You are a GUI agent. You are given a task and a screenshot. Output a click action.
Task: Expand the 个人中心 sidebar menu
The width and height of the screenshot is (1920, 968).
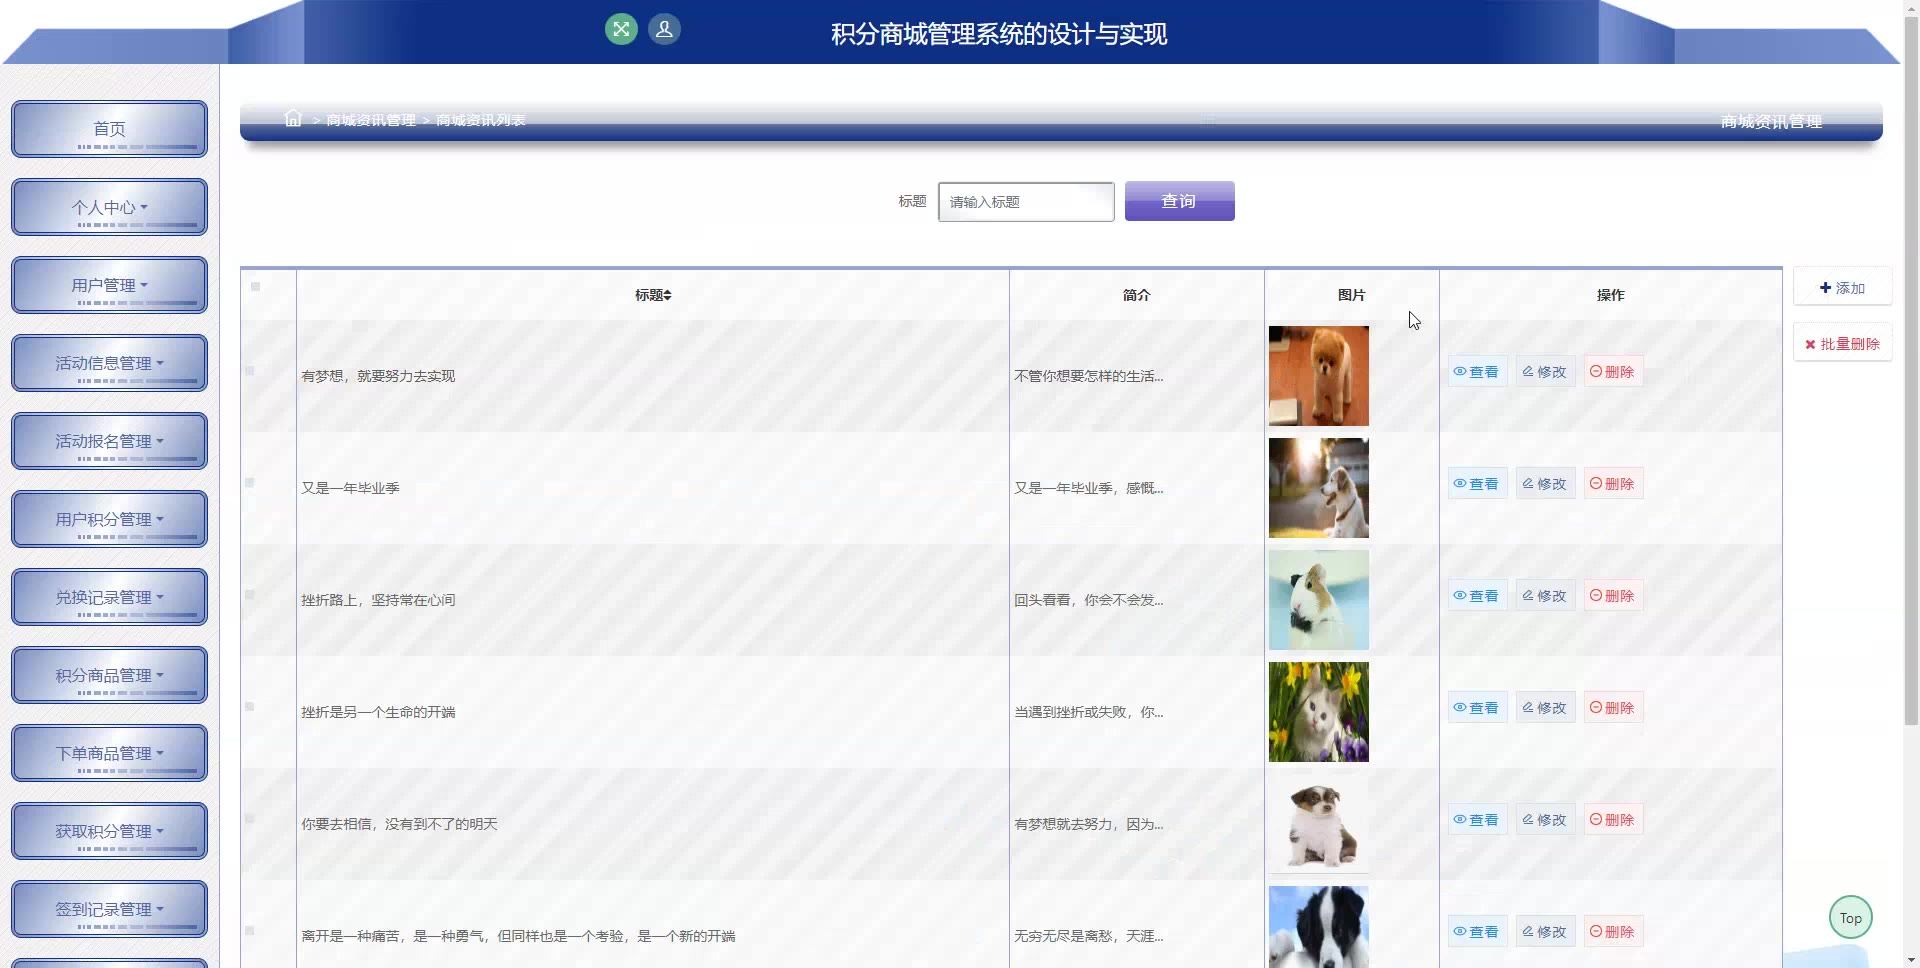pyautogui.click(x=109, y=207)
